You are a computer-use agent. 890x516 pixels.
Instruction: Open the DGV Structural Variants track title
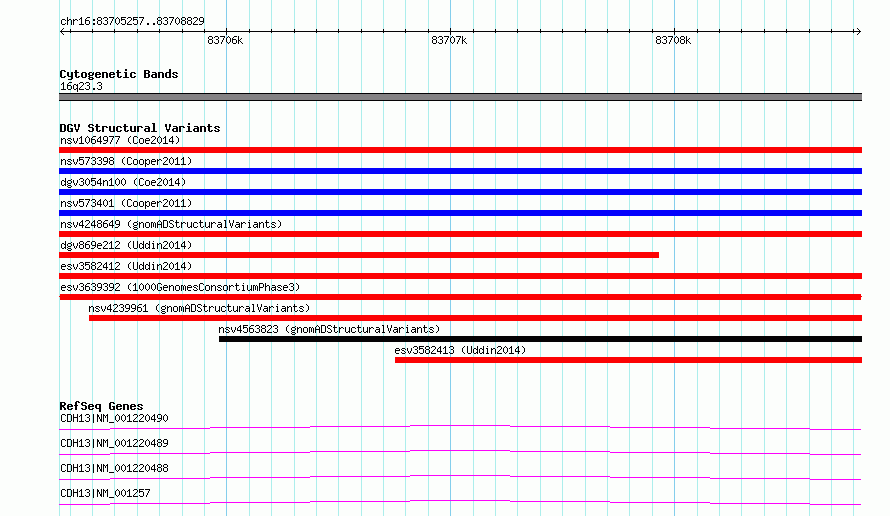(140, 128)
